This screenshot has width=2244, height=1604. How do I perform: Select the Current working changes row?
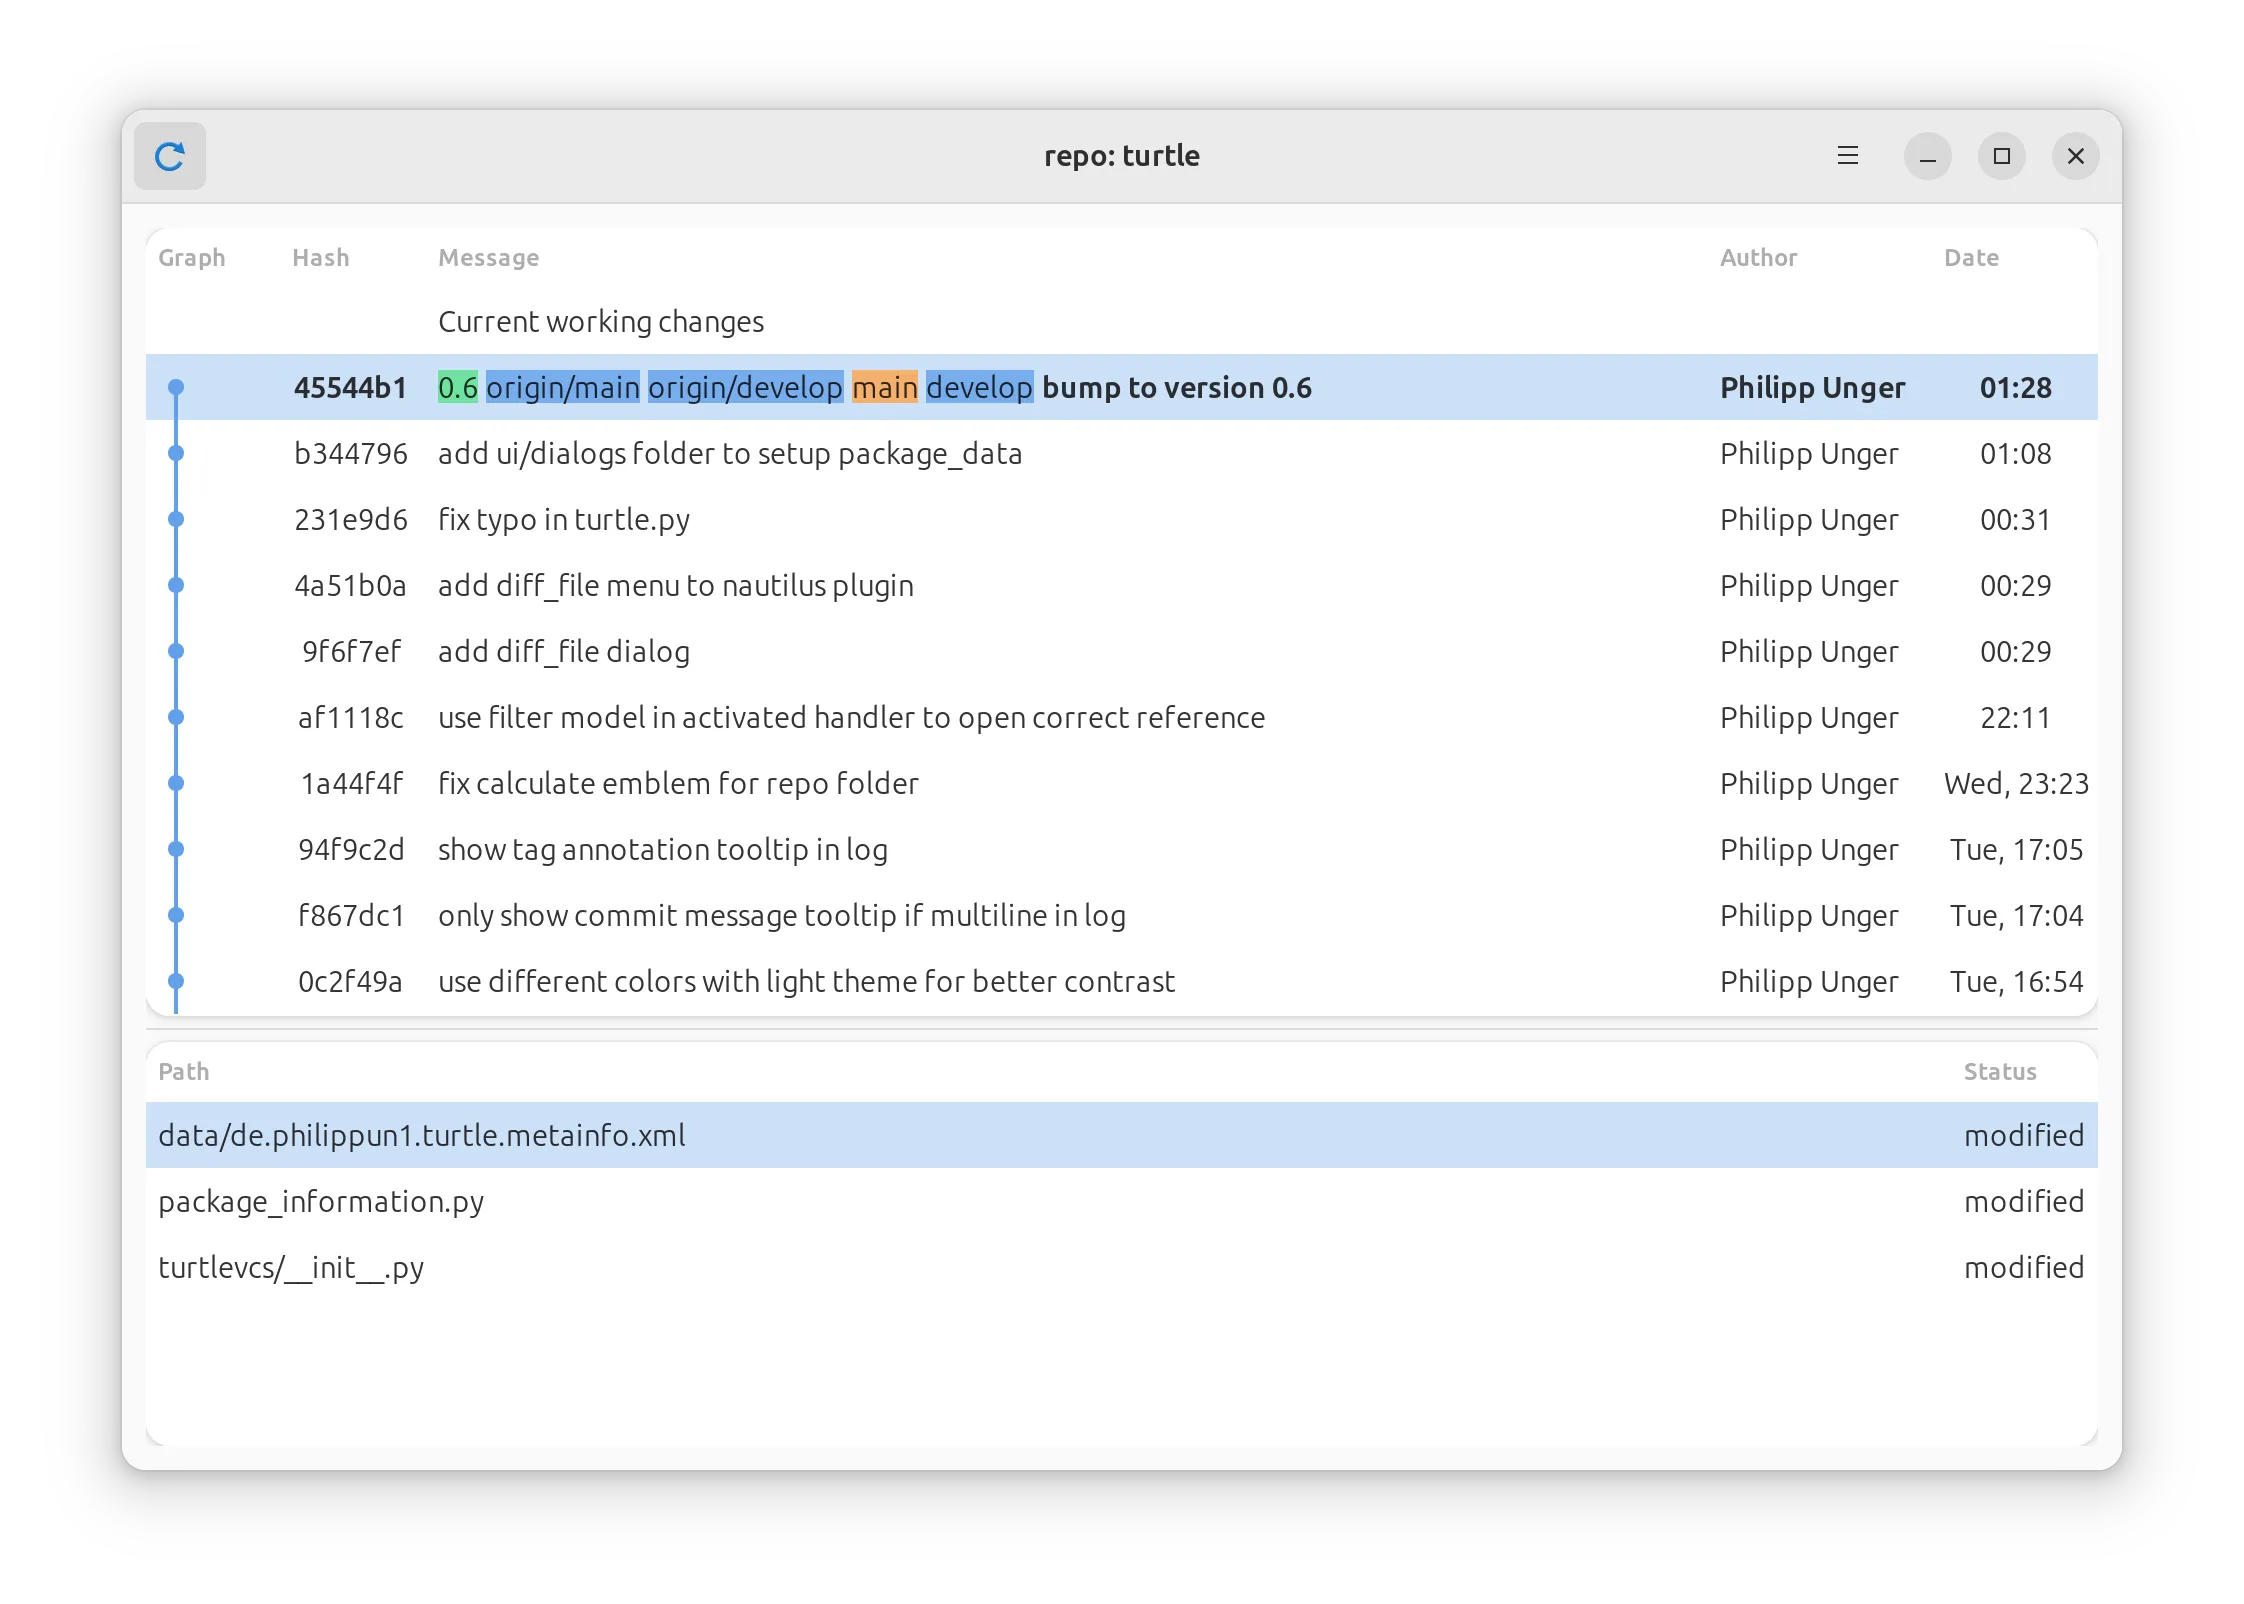click(601, 322)
